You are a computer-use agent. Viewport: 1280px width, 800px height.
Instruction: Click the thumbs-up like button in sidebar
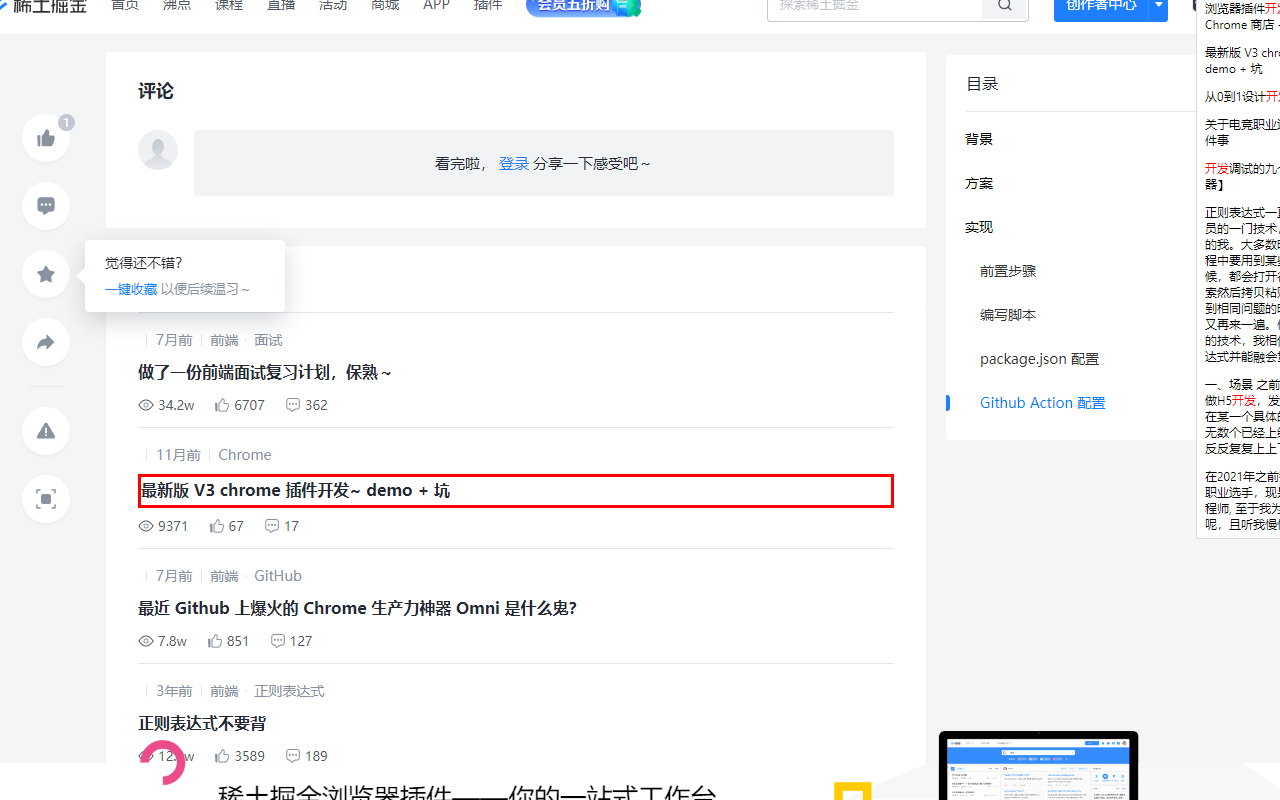click(x=46, y=138)
